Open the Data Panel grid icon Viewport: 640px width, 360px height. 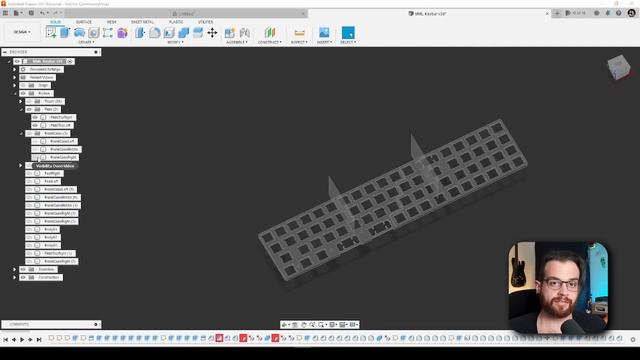tap(5, 13)
